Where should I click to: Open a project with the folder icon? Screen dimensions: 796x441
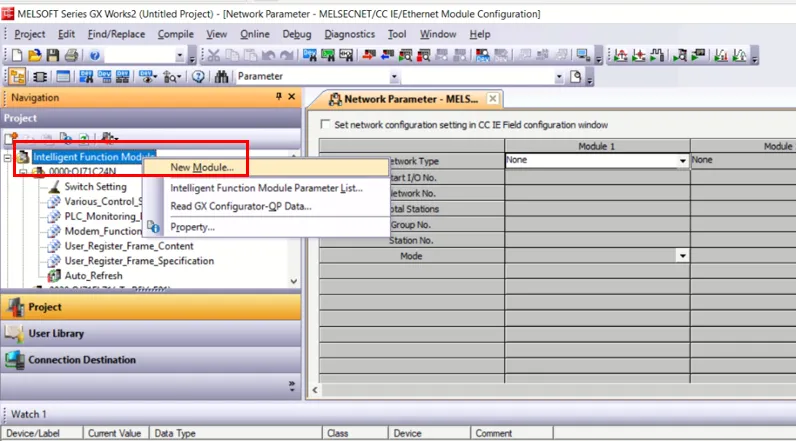[x=35, y=55]
